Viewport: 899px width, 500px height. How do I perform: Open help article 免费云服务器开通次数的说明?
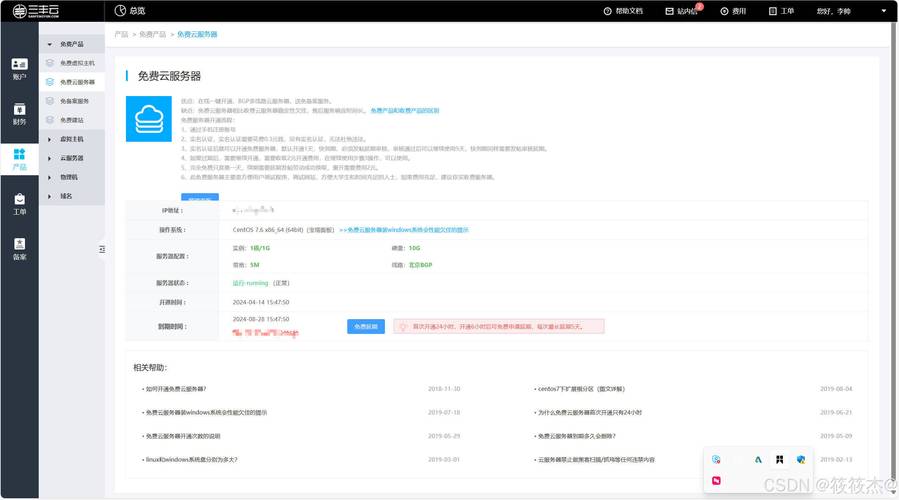182,436
